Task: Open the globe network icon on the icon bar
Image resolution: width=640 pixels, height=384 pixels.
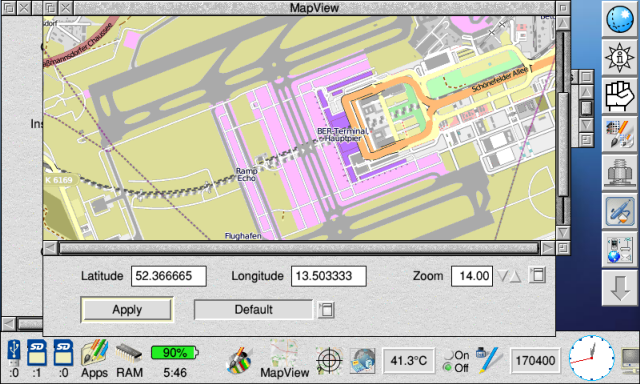Action: (x=362, y=361)
